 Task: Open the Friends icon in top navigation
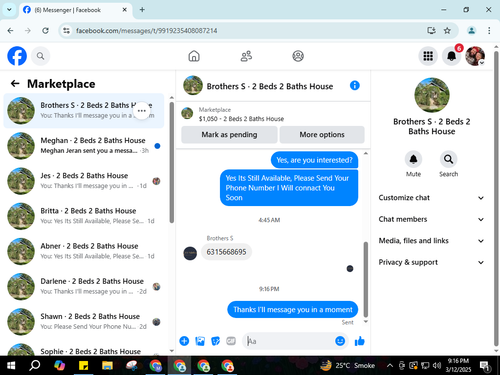246,56
